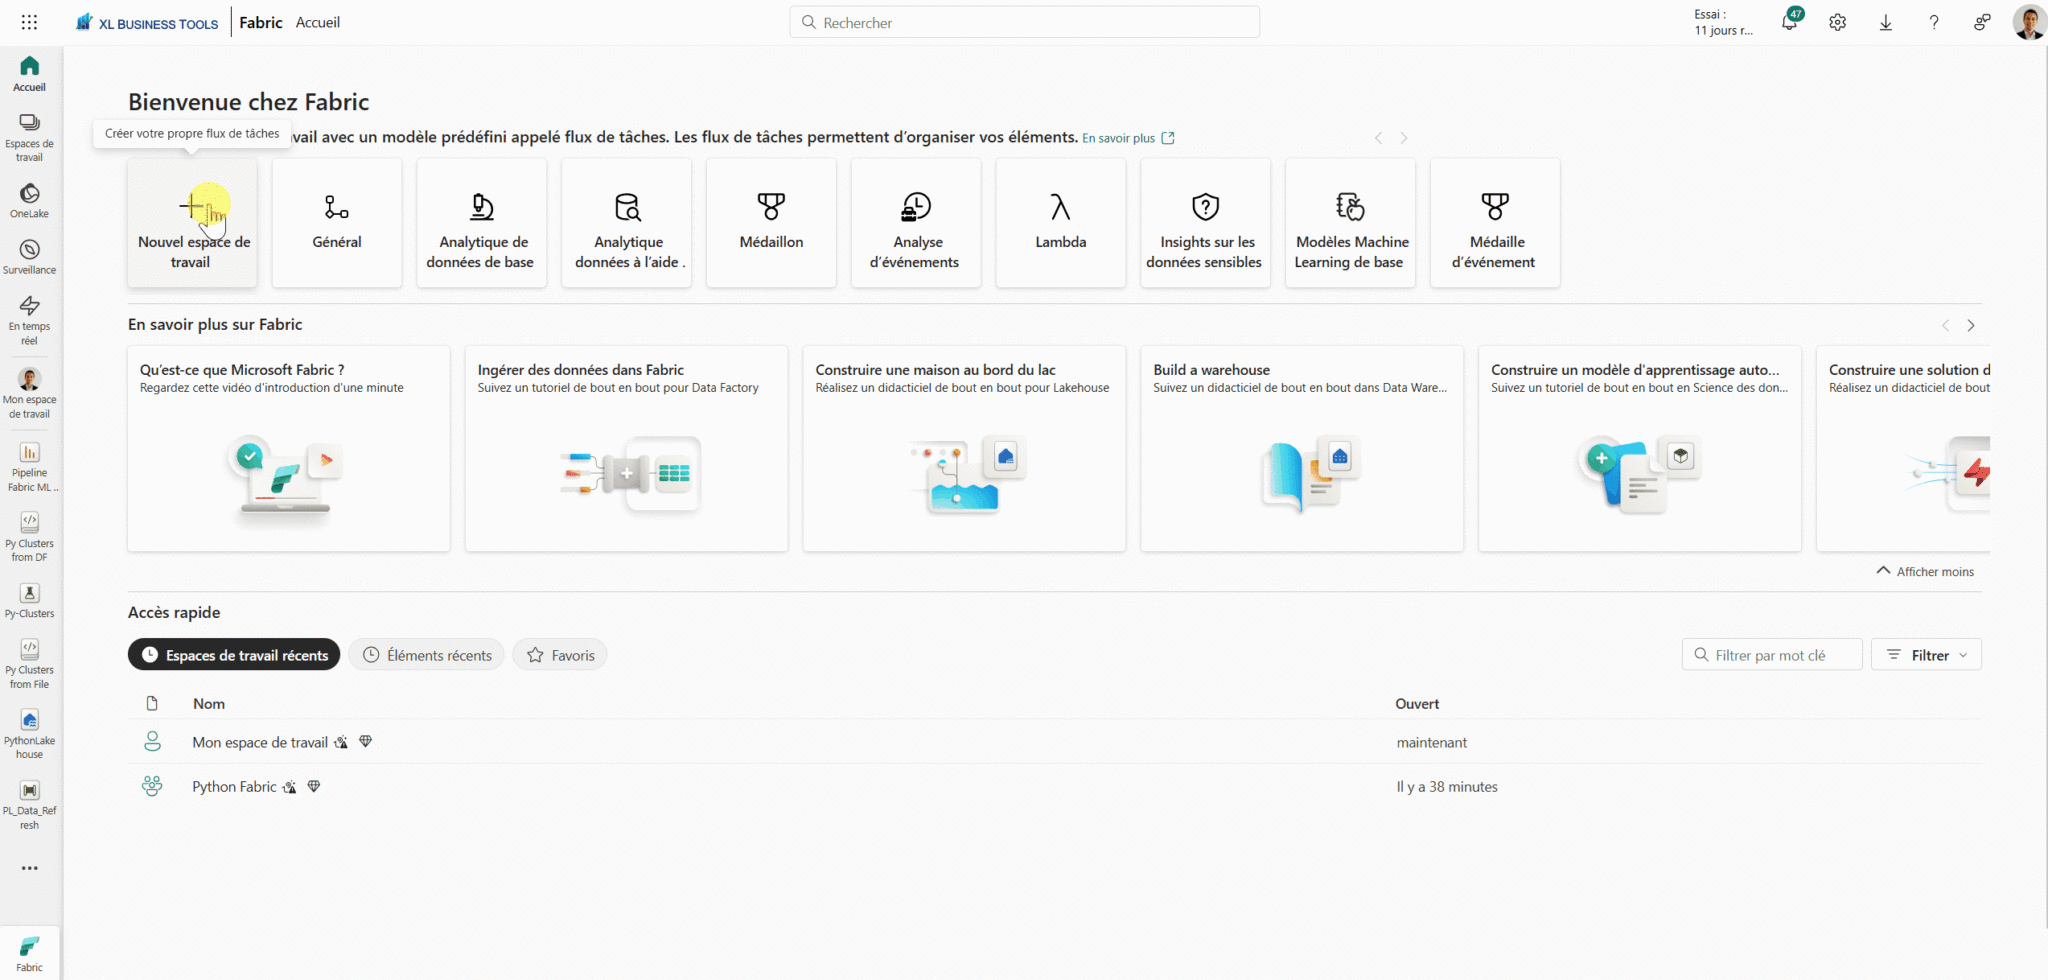Open the Médaillon workspace template
Image resolution: width=2048 pixels, height=980 pixels.
tap(770, 222)
